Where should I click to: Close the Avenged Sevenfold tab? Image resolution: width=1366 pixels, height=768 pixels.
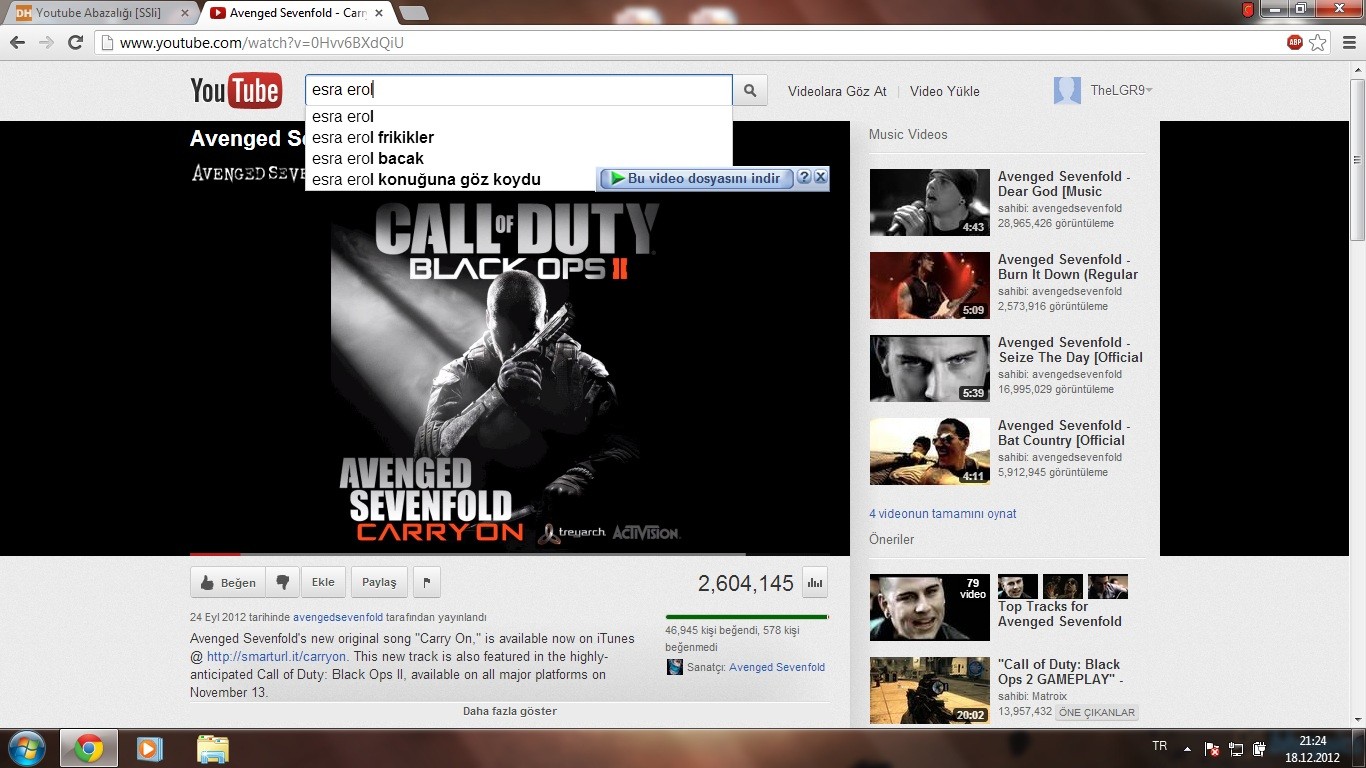tap(379, 13)
